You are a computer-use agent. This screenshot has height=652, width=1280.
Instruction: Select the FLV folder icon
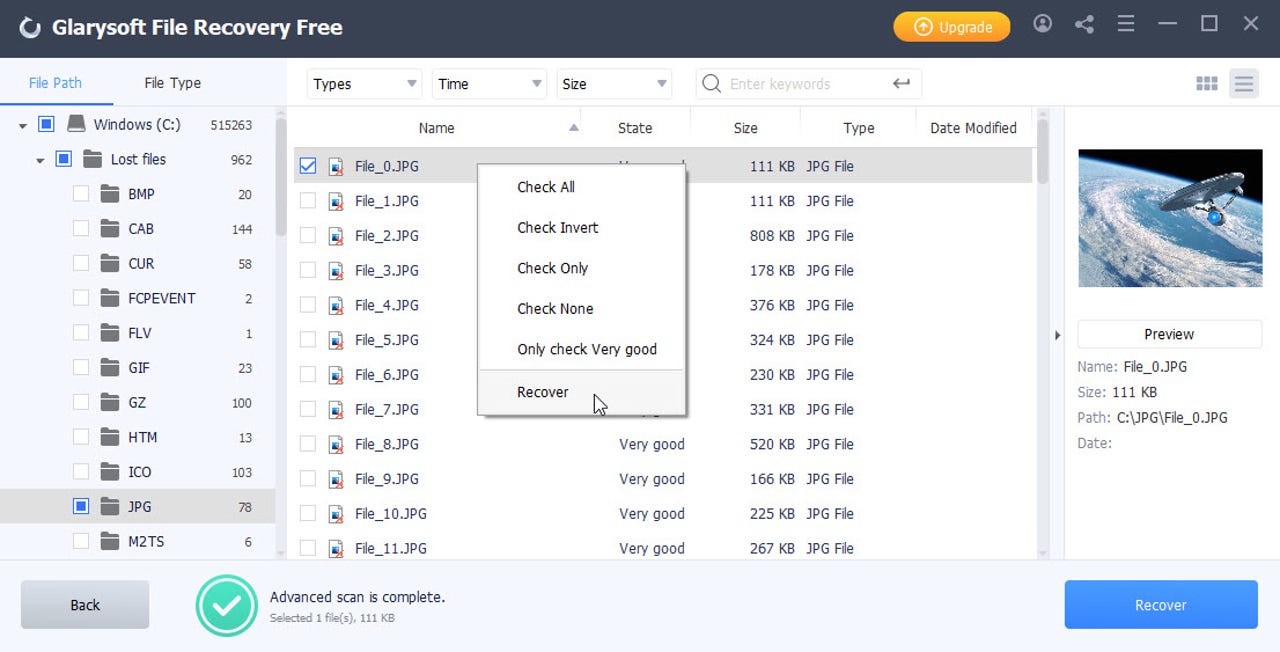(x=110, y=333)
